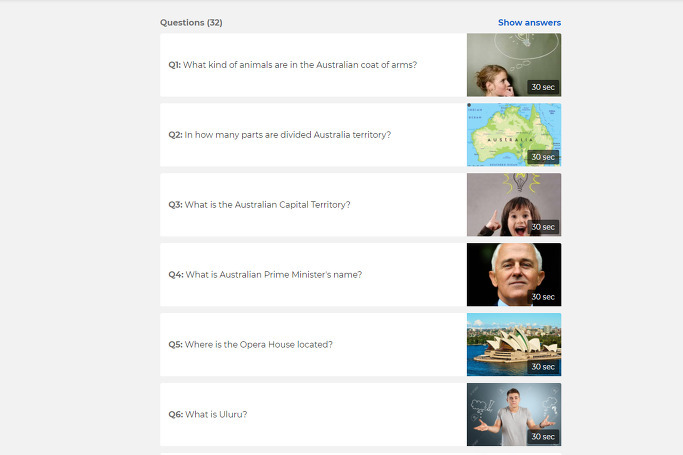Click the Show answers link

[529, 23]
